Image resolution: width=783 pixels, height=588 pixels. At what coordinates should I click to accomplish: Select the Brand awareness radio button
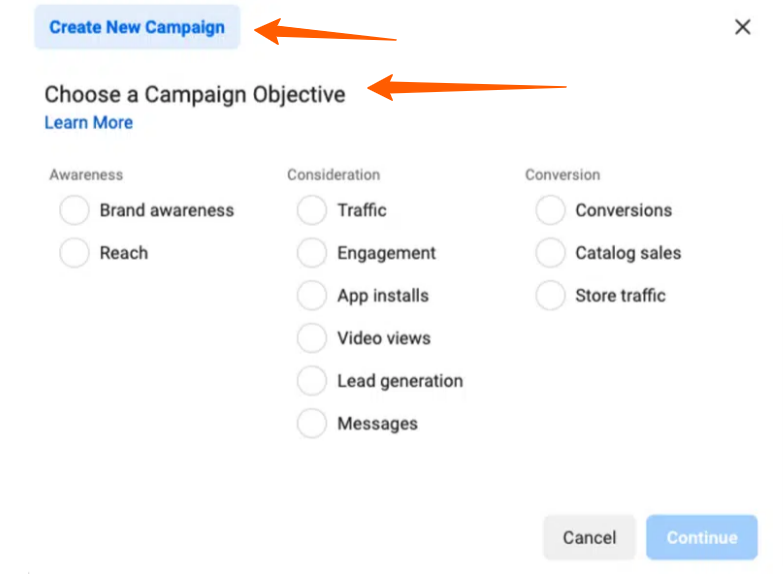[74, 211]
